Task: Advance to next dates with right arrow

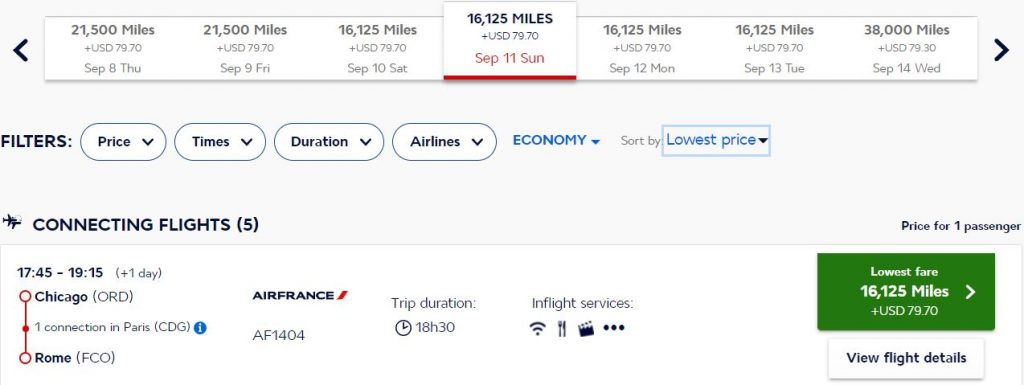Action: coord(1001,50)
